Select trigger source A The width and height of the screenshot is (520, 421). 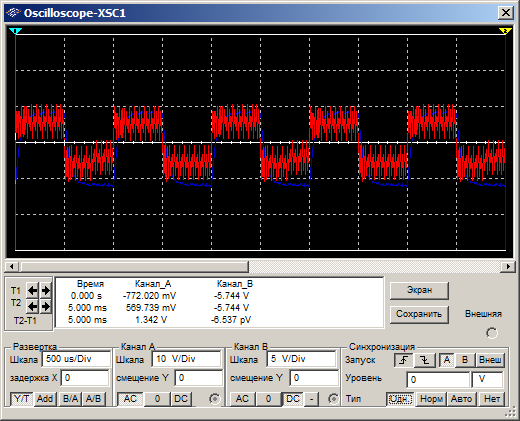(x=447, y=360)
